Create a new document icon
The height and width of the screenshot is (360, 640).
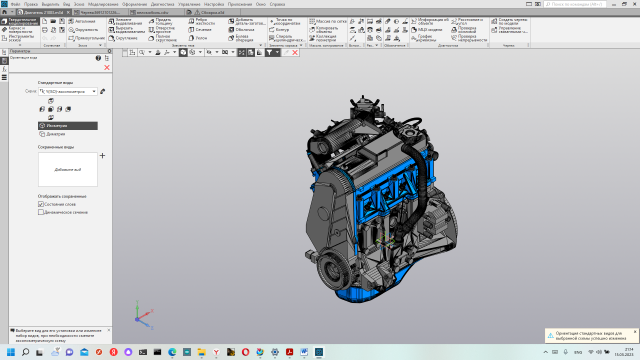44,21
